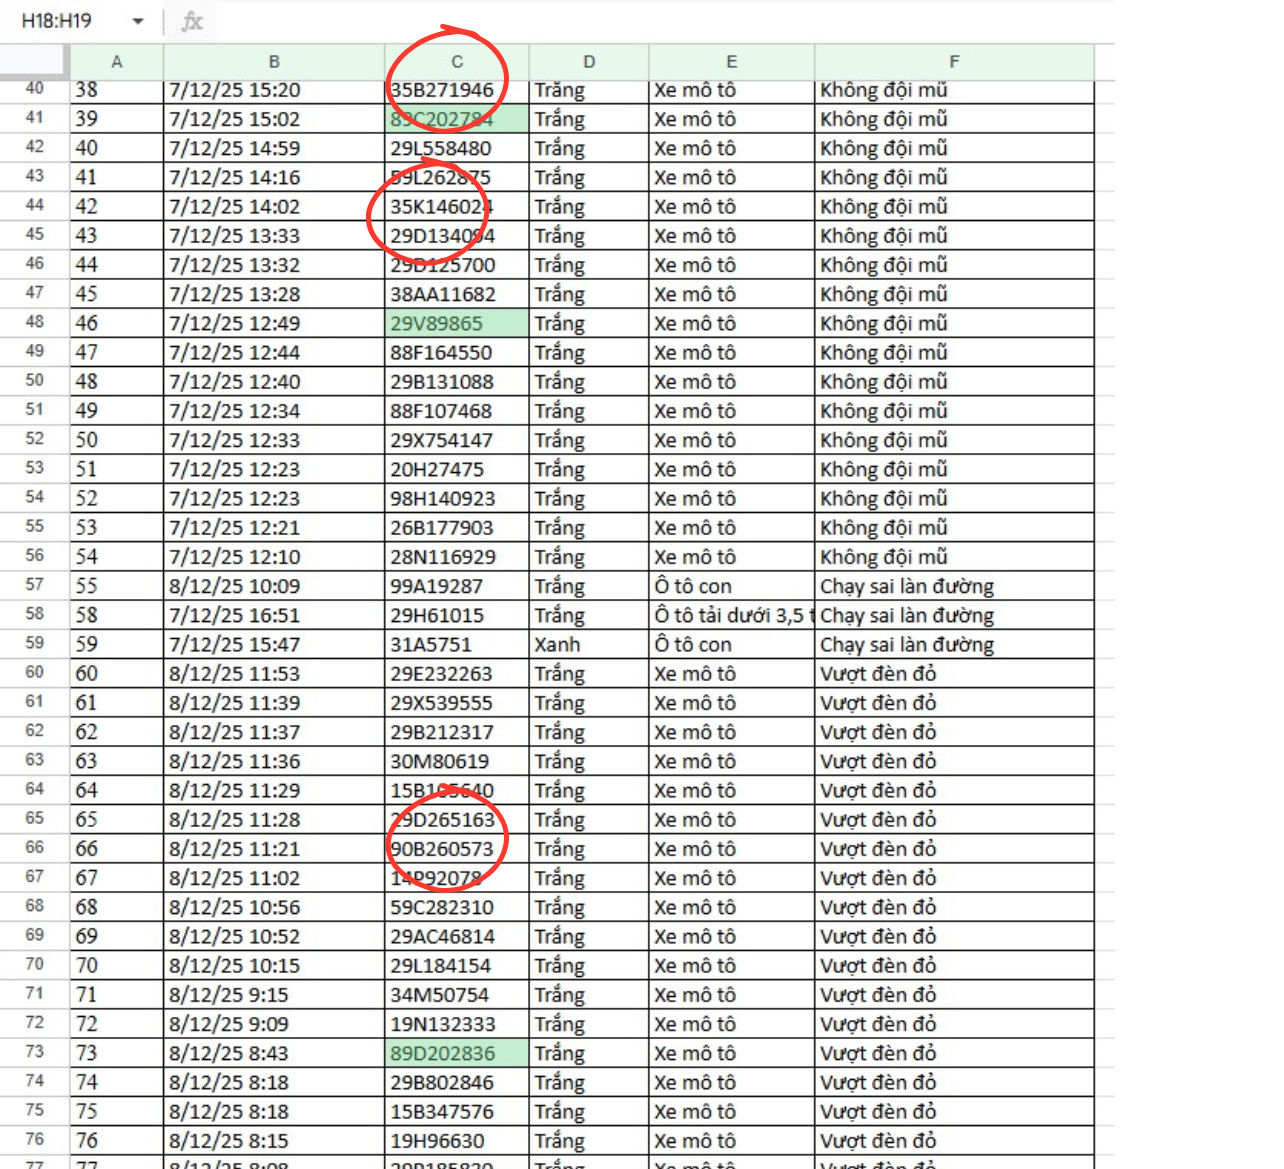
Task: Click the fx function icon
Action: click(192, 21)
